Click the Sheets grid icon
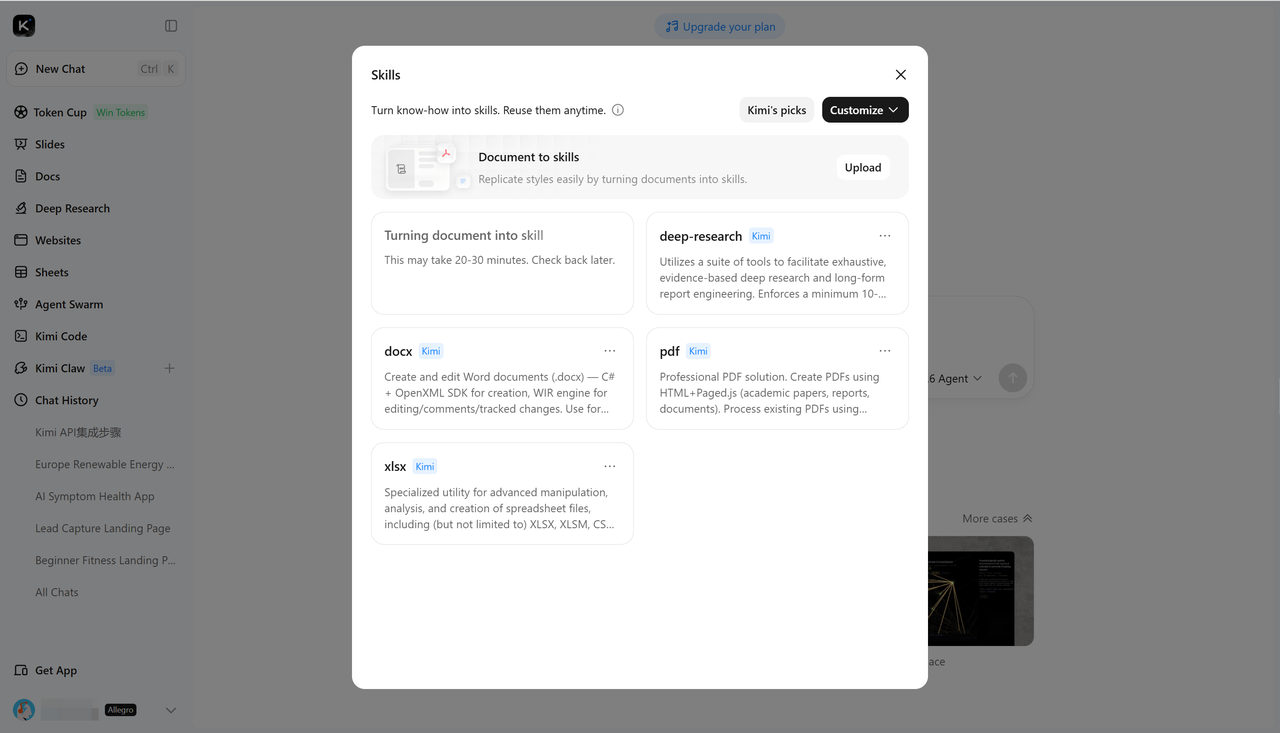The image size is (1280, 733). pyautogui.click(x=21, y=272)
